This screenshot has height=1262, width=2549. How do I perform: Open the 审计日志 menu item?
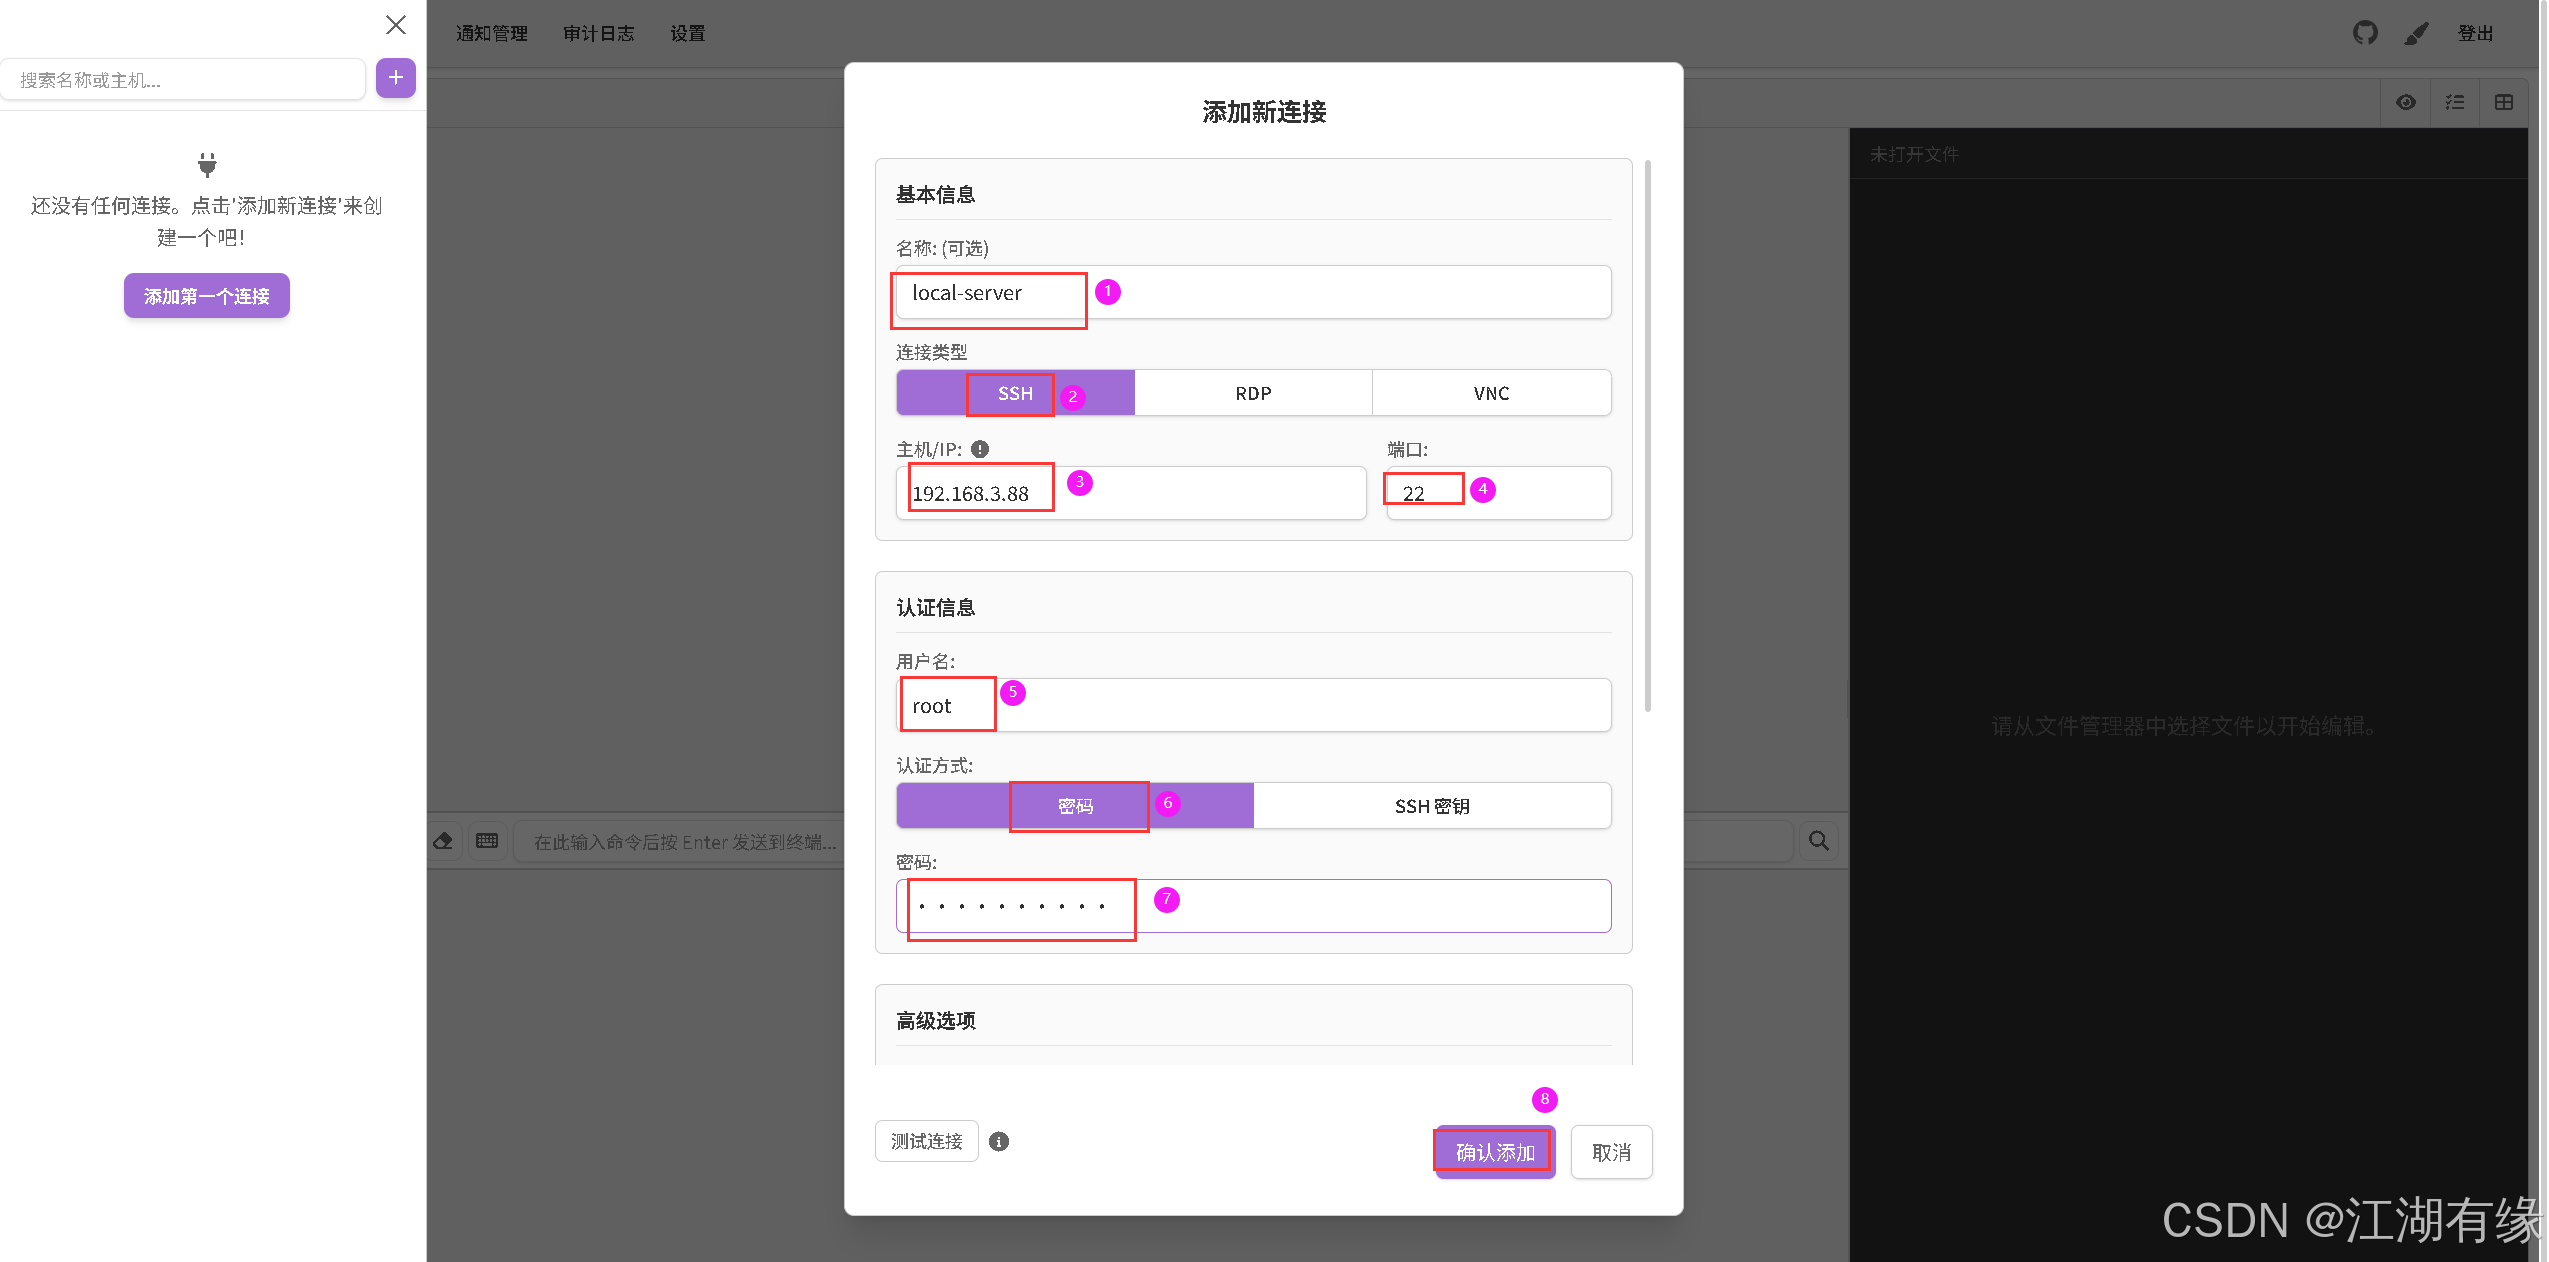tap(599, 33)
